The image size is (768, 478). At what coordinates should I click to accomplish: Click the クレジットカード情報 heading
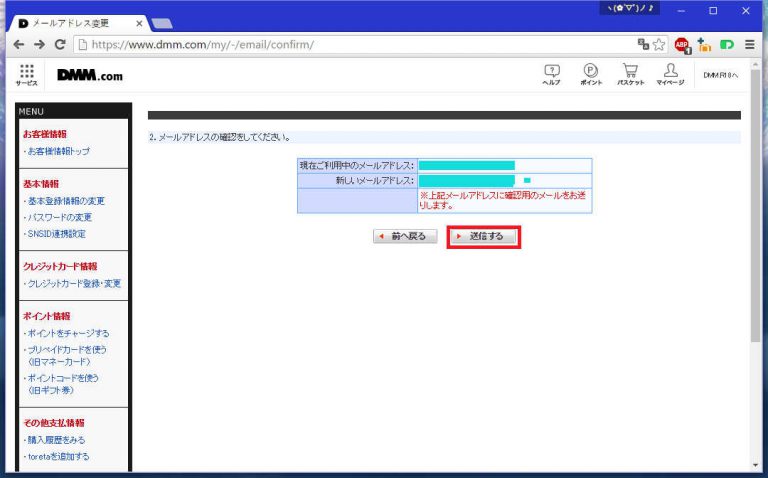tap(60, 266)
